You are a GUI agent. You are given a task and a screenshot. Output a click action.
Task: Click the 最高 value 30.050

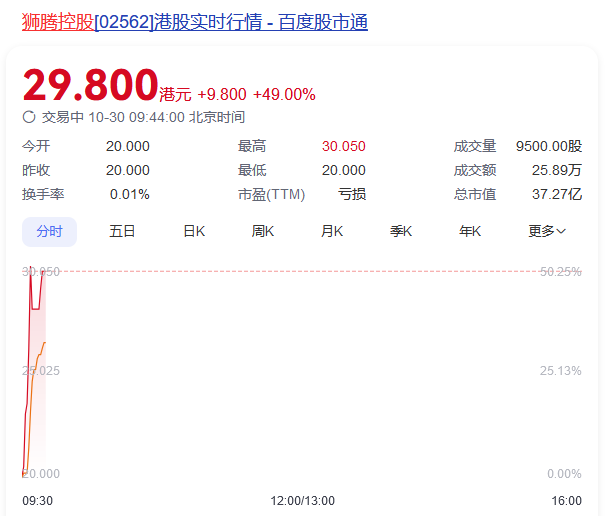pos(343,146)
